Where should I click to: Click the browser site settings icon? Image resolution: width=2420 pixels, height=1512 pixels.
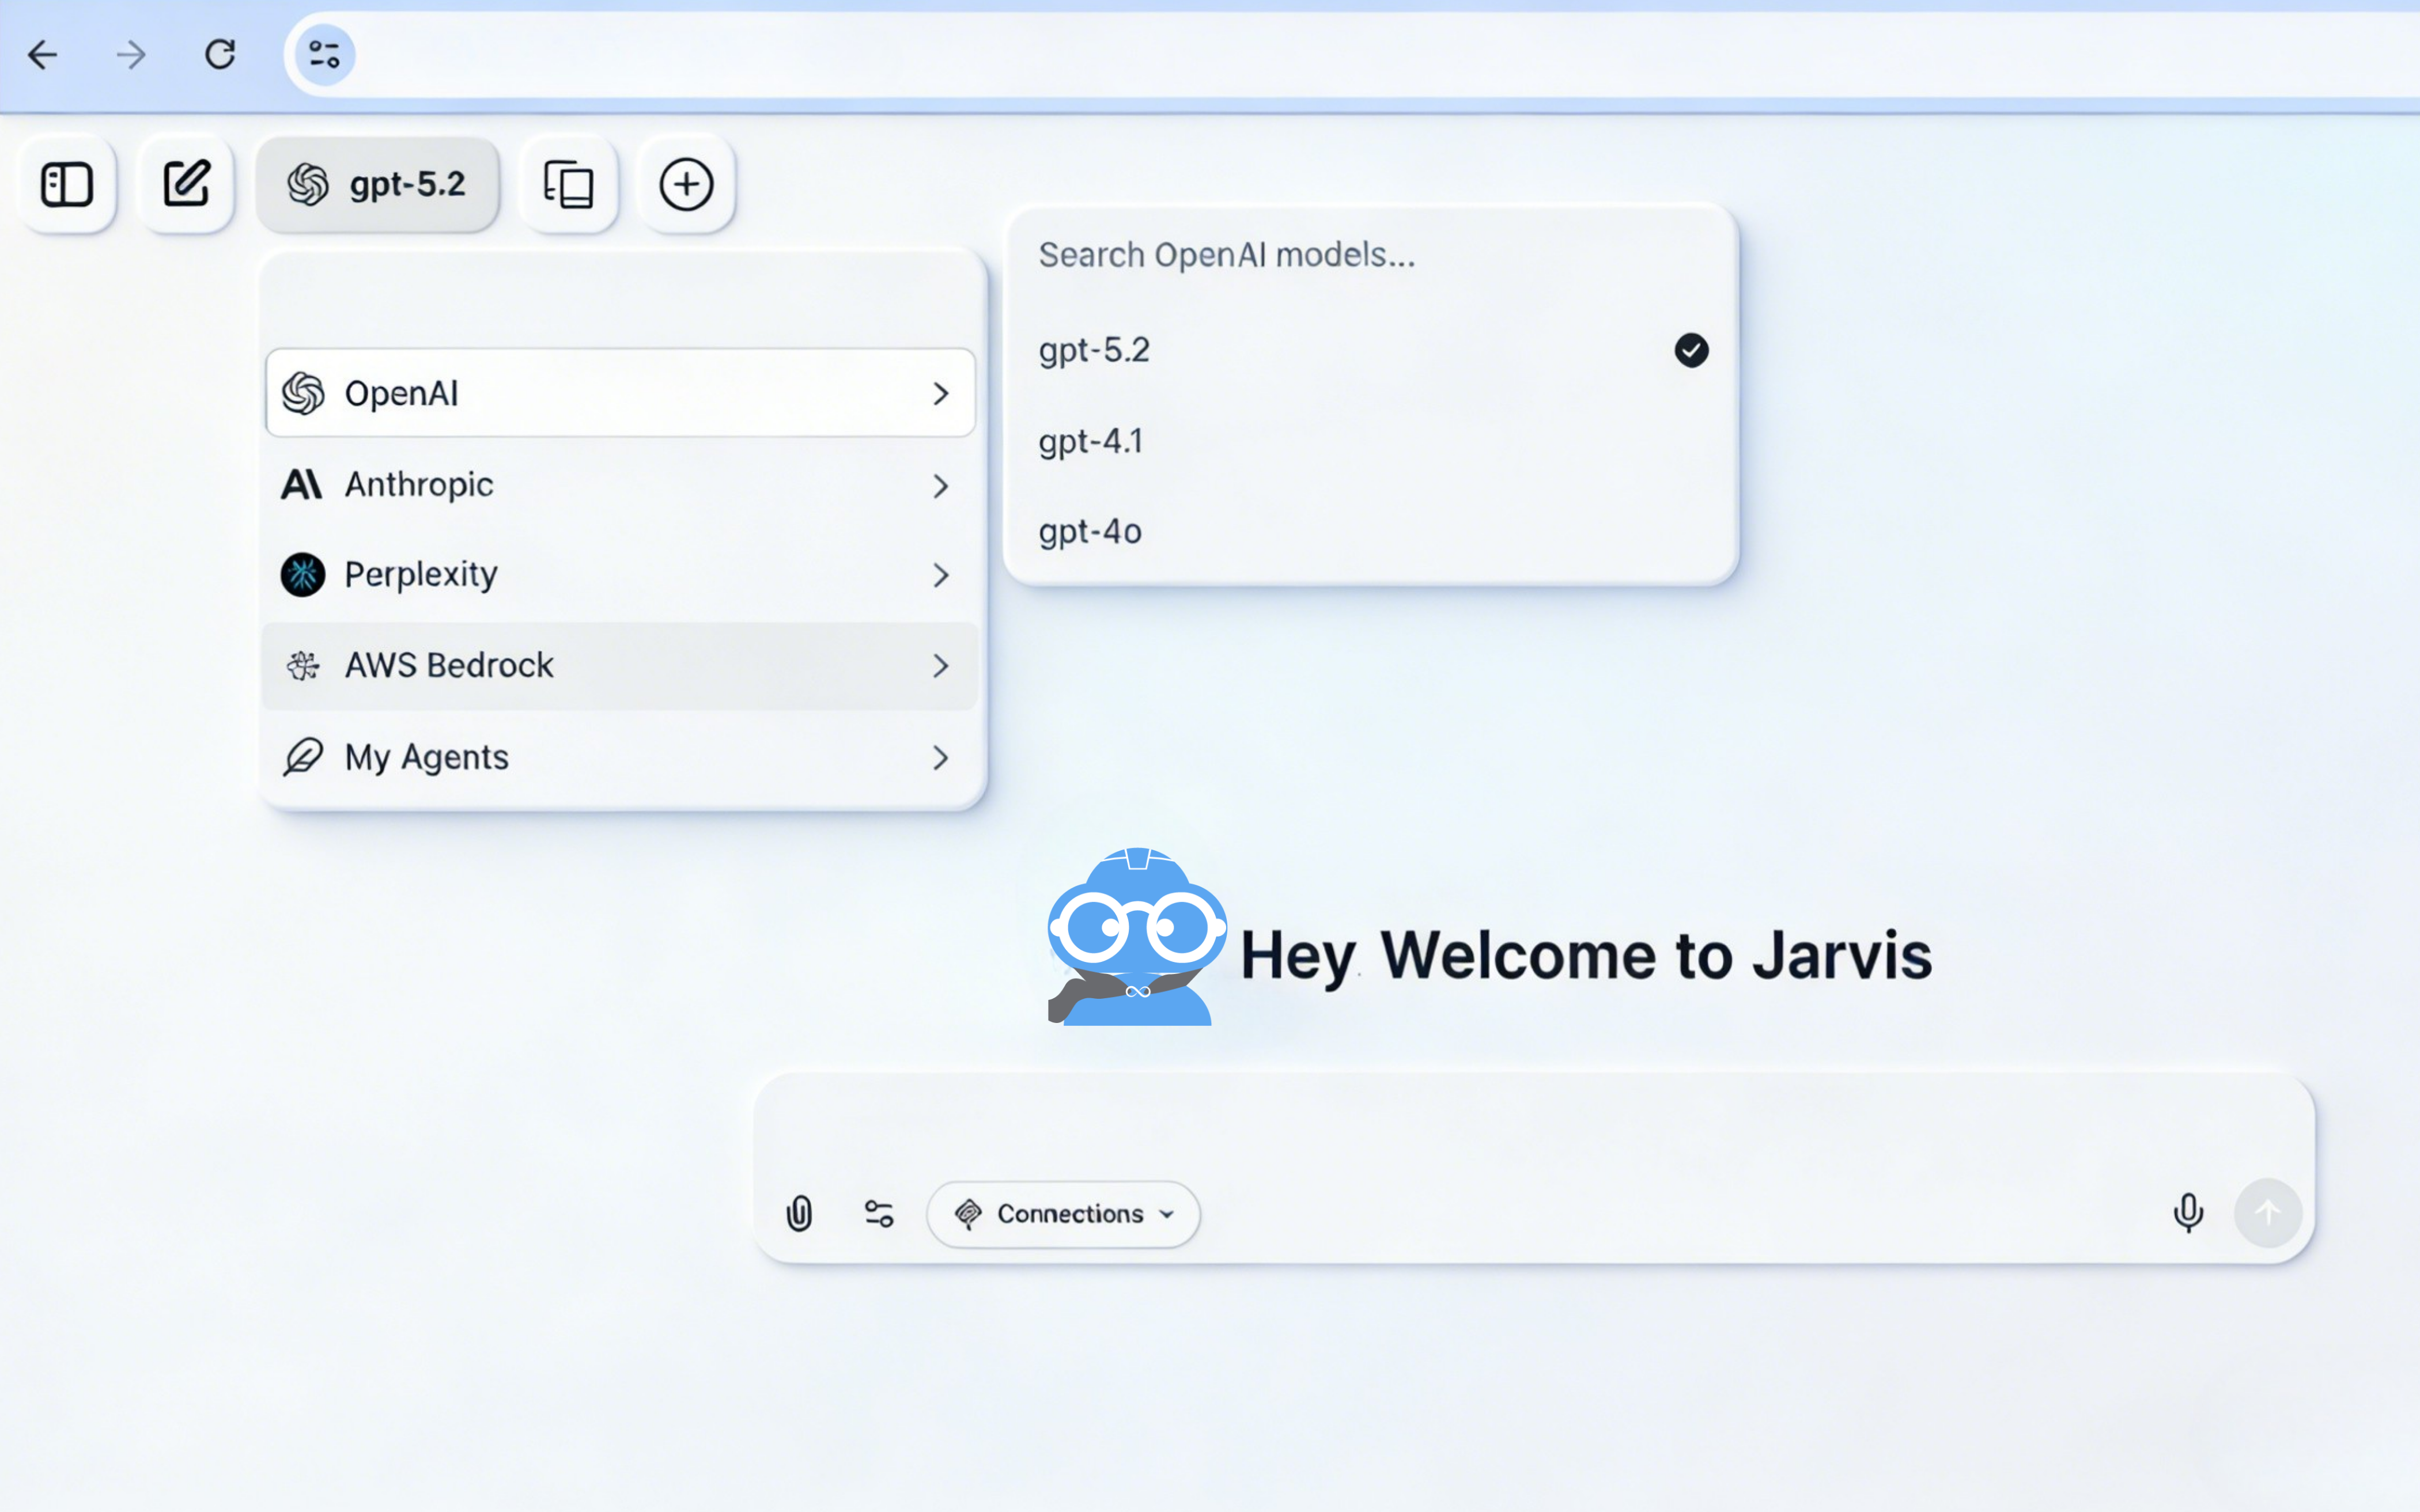click(324, 54)
